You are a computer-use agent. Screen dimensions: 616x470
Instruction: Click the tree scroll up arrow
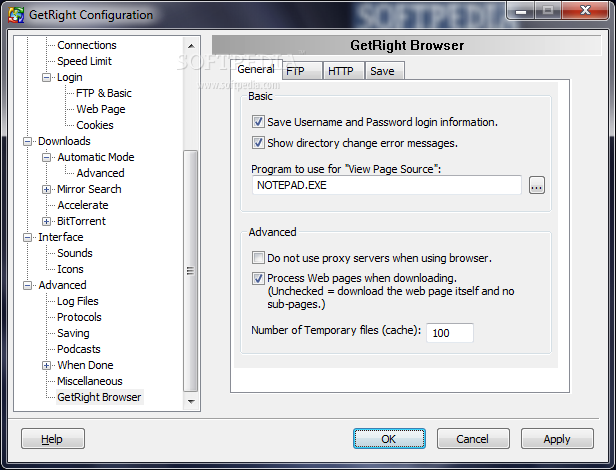tap(191, 46)
